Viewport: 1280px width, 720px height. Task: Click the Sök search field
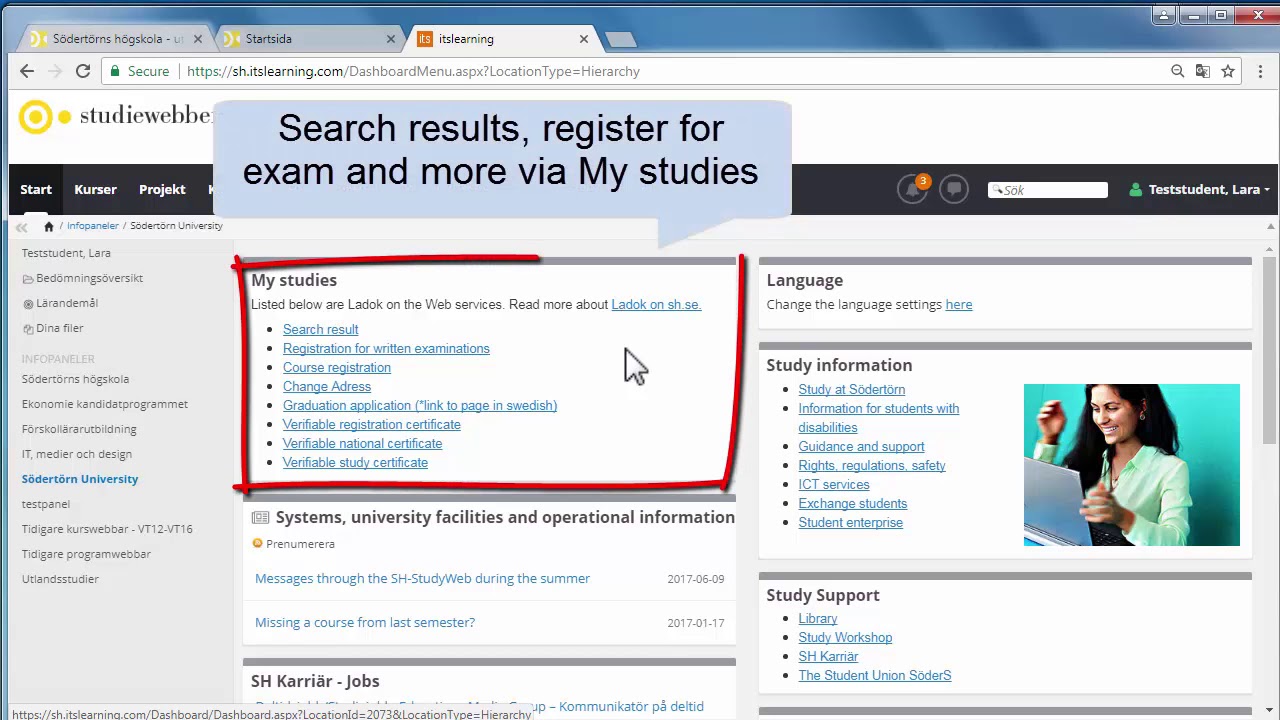(x=1048, y=190)
